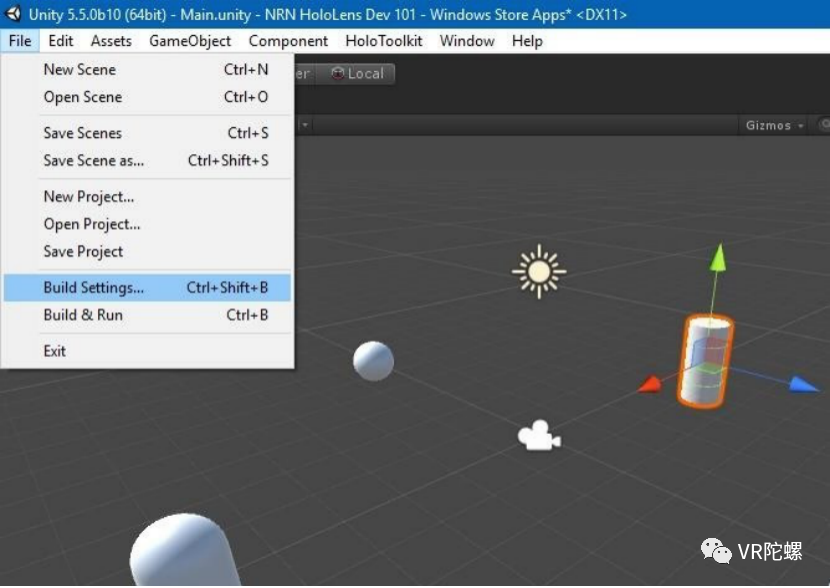
Task: Open the HoloToolkit menu
Action: tap(383, 41)
